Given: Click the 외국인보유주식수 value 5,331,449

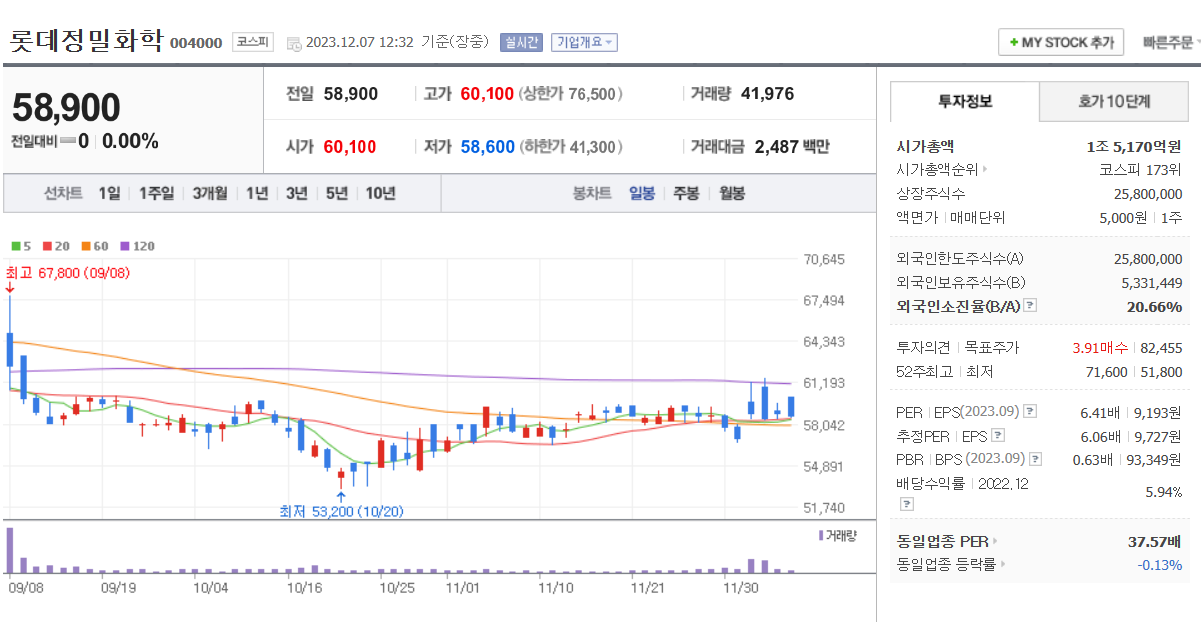Looking at the screenshot, I should pos(1152,283).
